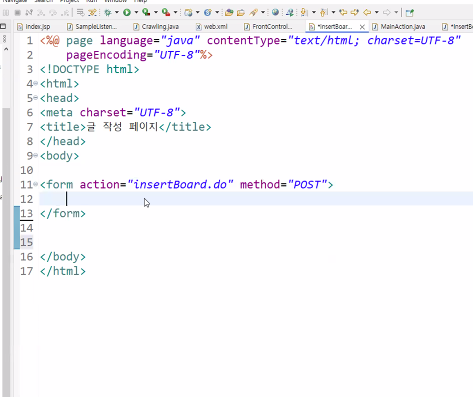
Task: Click the Terminate stop icon
Action: pyautogui.click(x=18, y=13)
